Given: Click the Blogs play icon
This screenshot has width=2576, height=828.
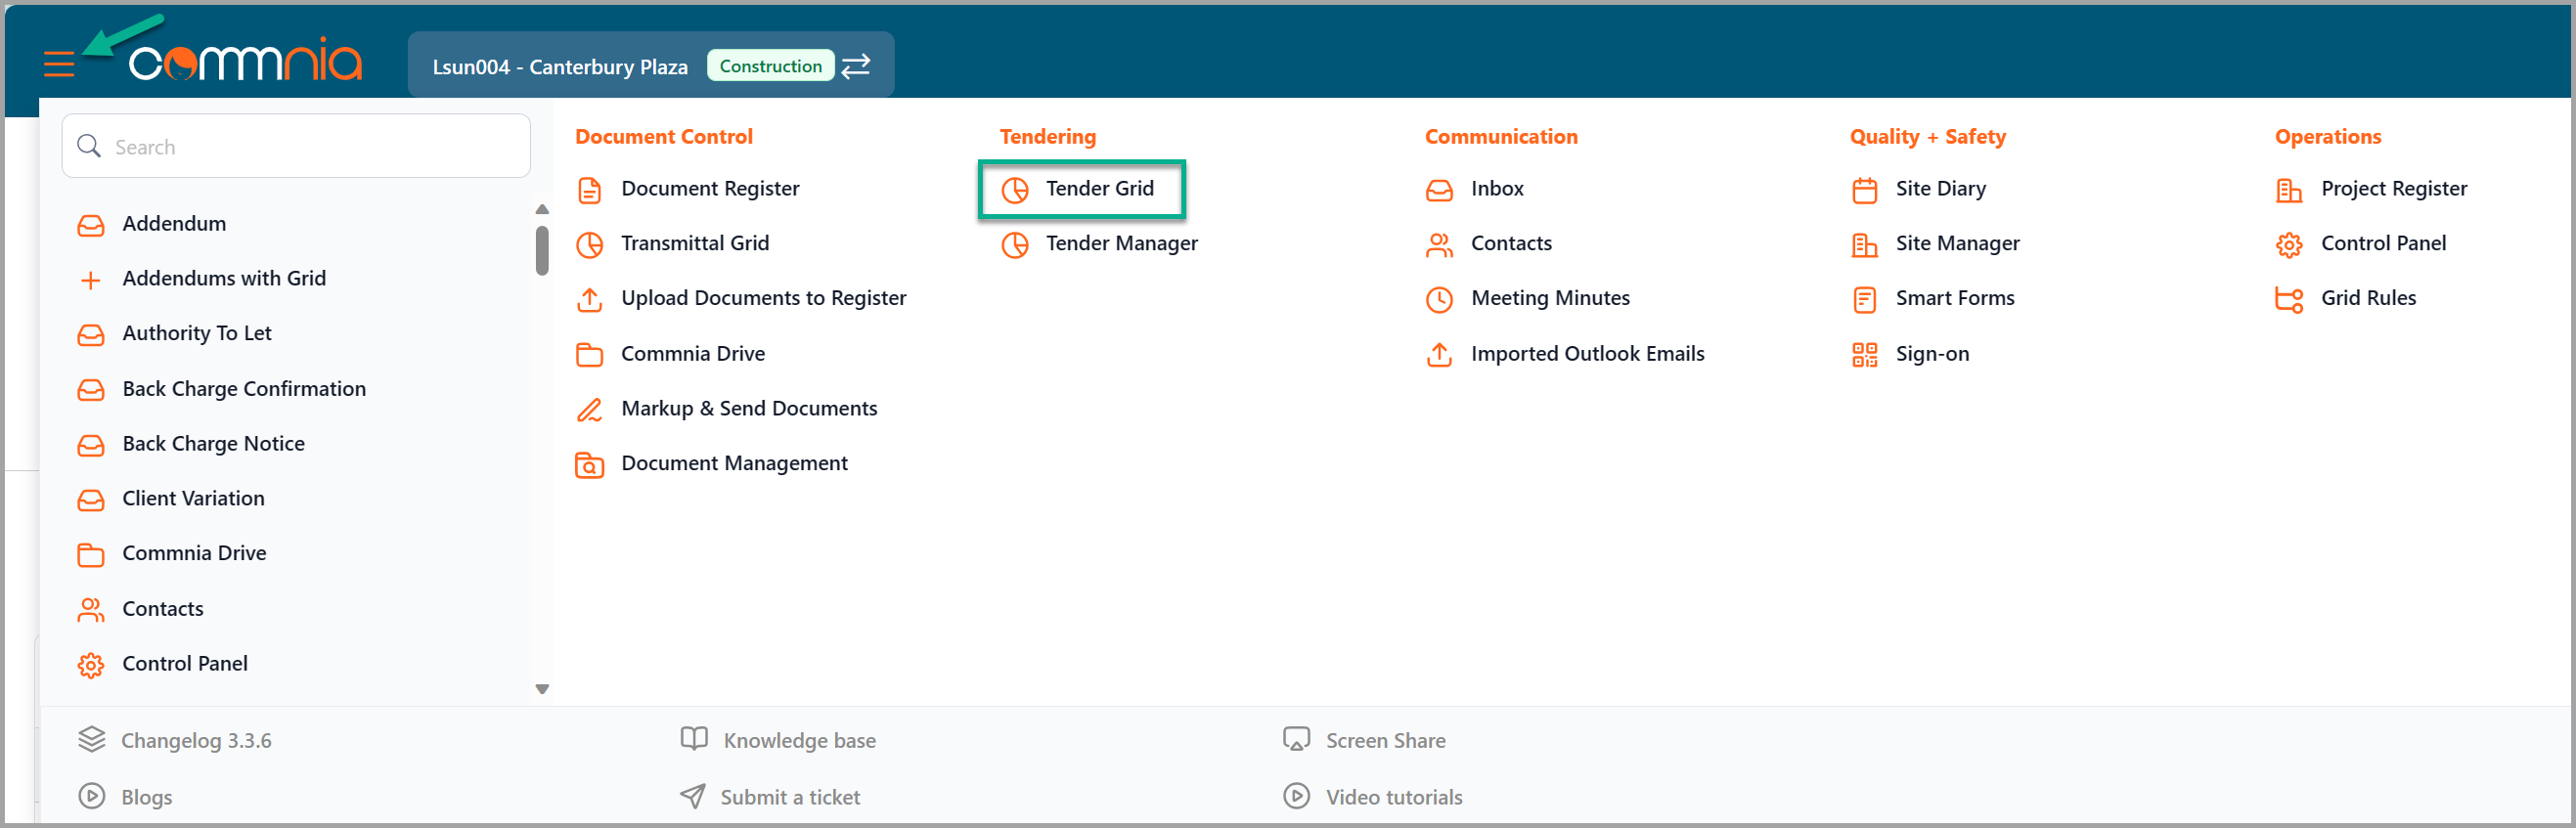Looking at the screenshot, I should (x=91, y=796).
